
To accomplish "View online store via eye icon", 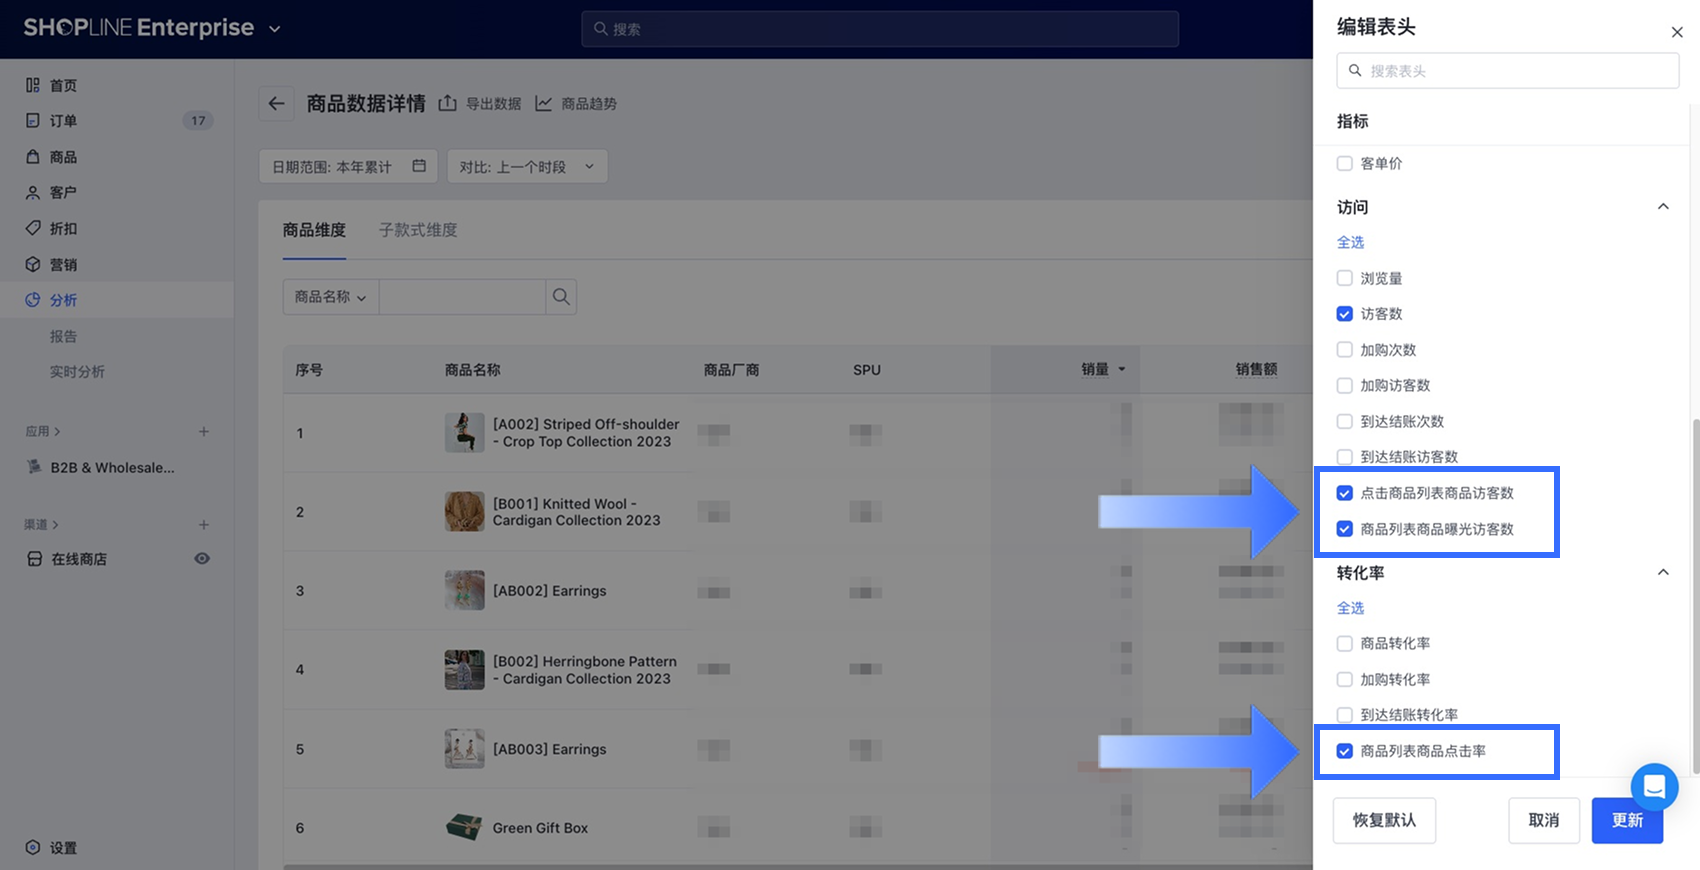I will coord(202,558).
